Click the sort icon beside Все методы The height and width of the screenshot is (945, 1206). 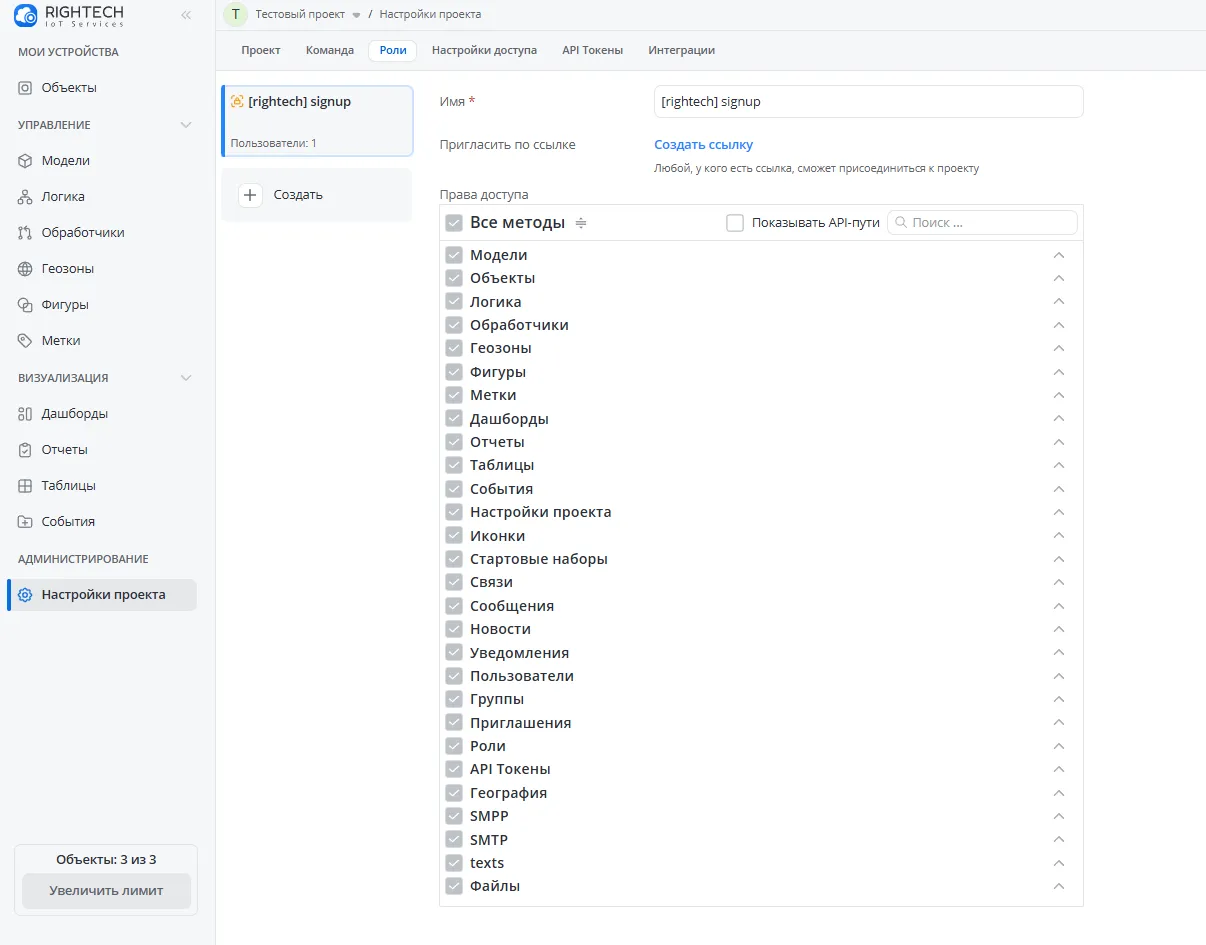(x=581, y=223)
